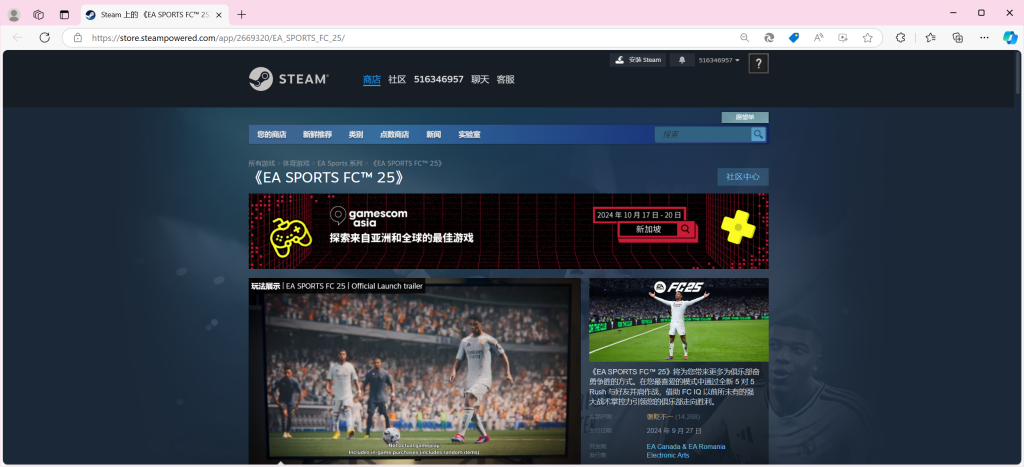Open the EA Canada & EA Romania developer link
Screen dimensions: 1024x467
click(686, 447)
